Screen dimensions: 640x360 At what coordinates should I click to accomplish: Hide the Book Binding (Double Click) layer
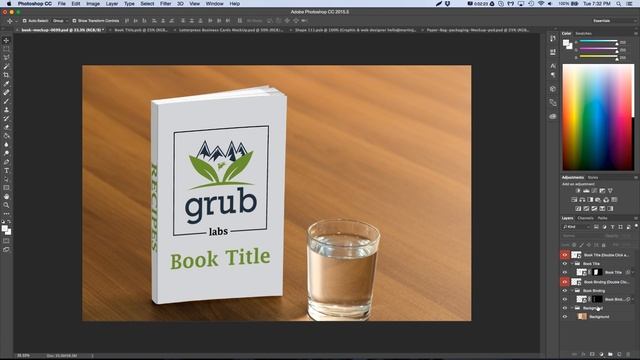pyautogui.click(x=565, y=282)
